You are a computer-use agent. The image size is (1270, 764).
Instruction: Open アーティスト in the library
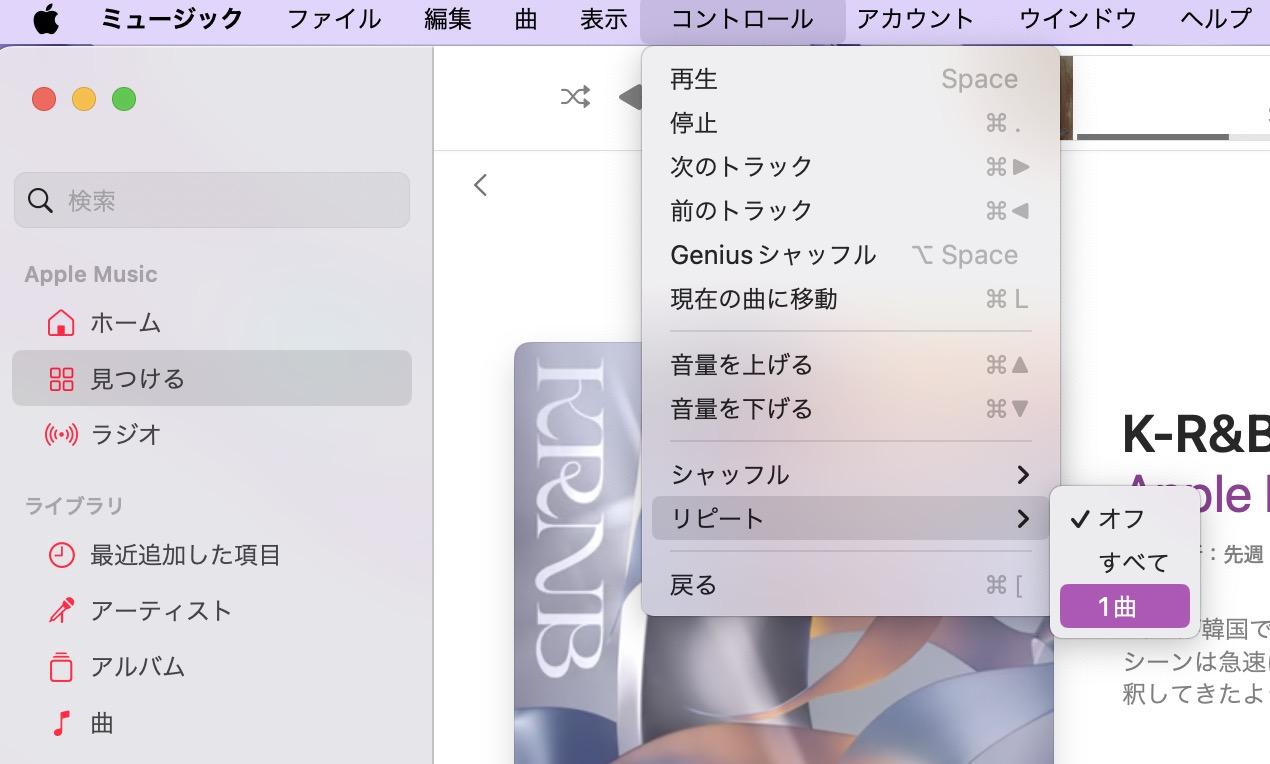[x=212, y=611]
